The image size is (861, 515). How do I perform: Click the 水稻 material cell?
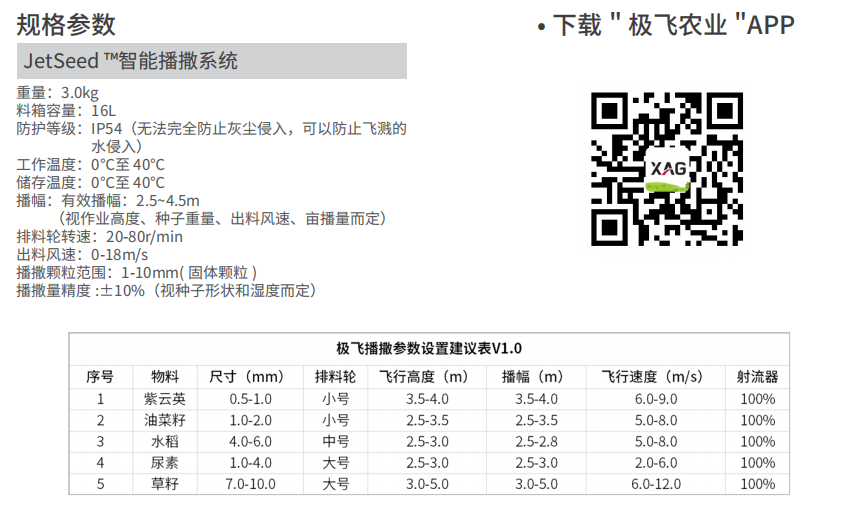pos(165,442)
